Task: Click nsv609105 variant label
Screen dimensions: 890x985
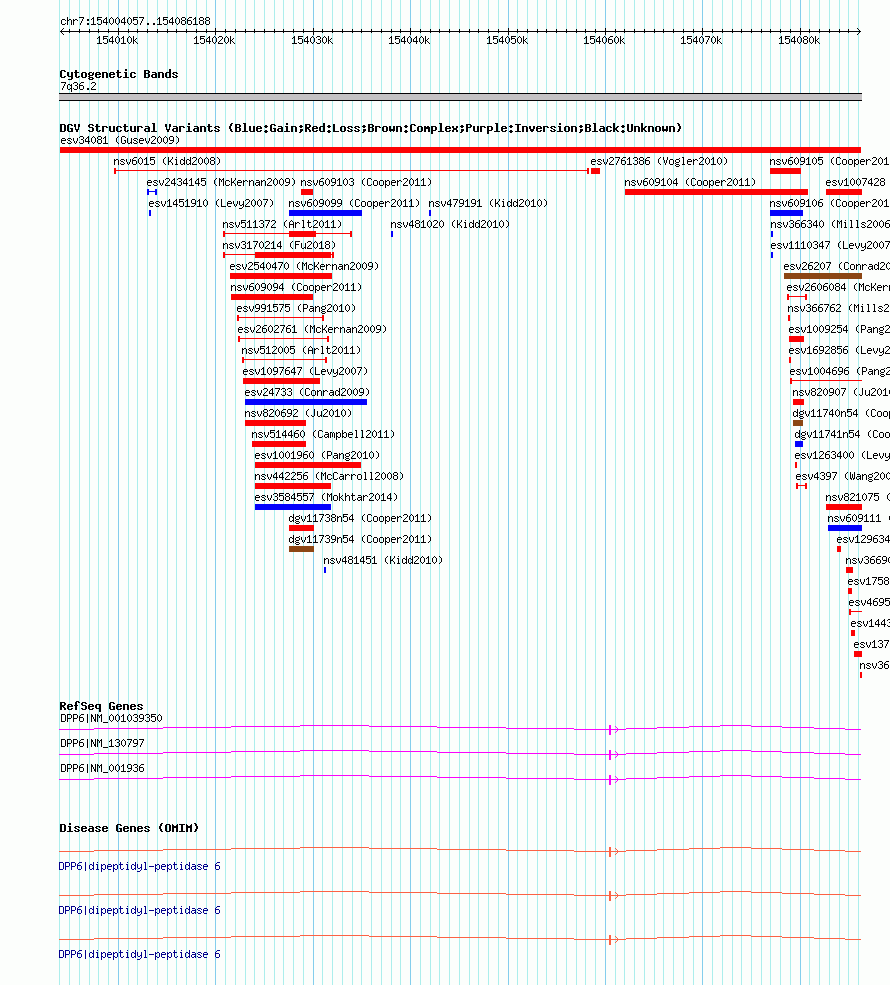Action: 829,161
